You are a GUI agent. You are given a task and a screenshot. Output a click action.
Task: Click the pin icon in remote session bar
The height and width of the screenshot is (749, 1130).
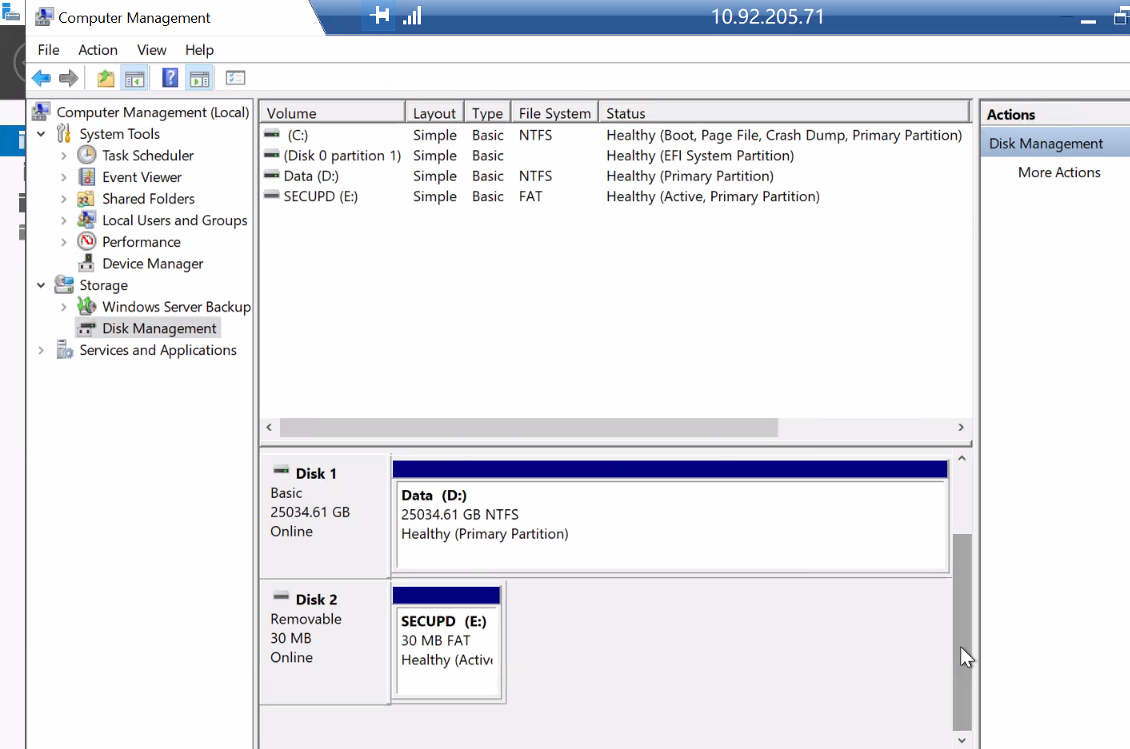click(379, 15)
